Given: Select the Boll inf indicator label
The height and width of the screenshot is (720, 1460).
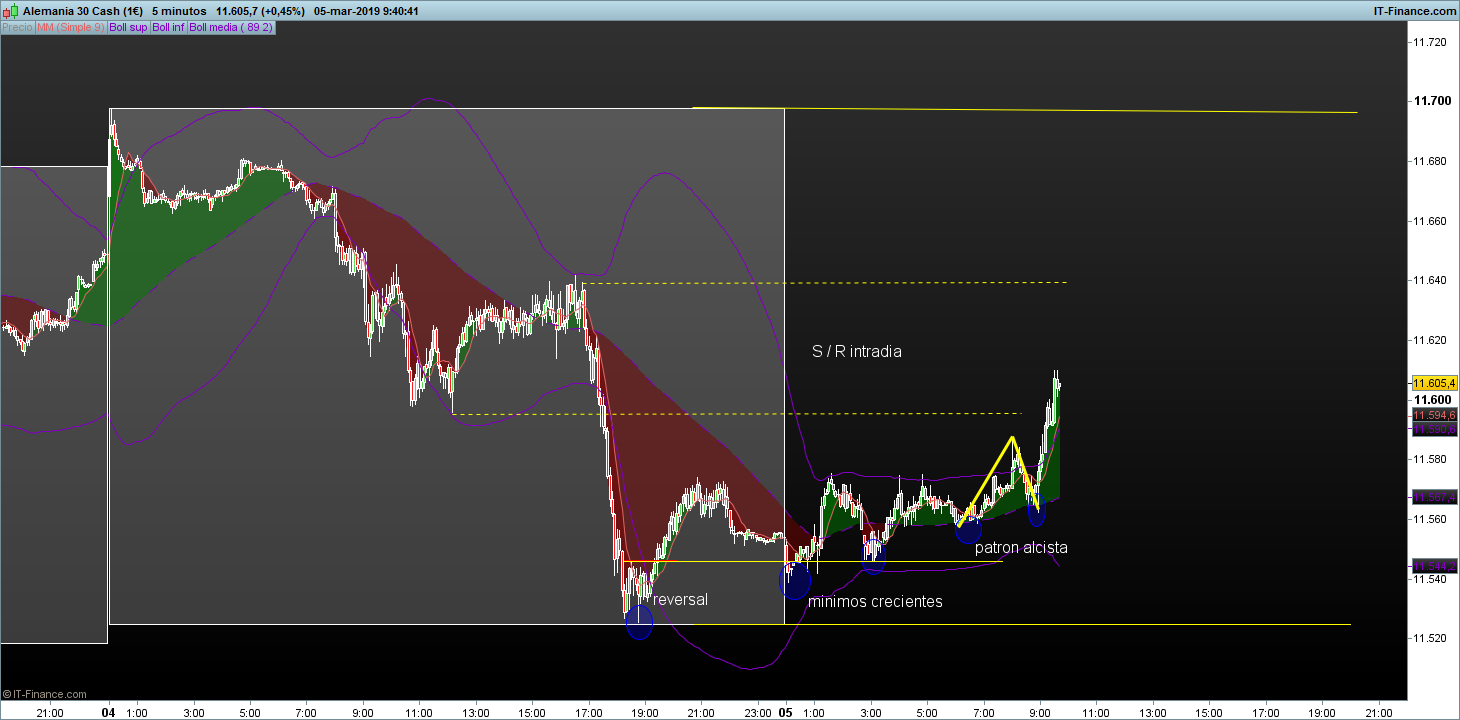Looking at the screenshot, I should pyautogui.click(x=168, y=27).
